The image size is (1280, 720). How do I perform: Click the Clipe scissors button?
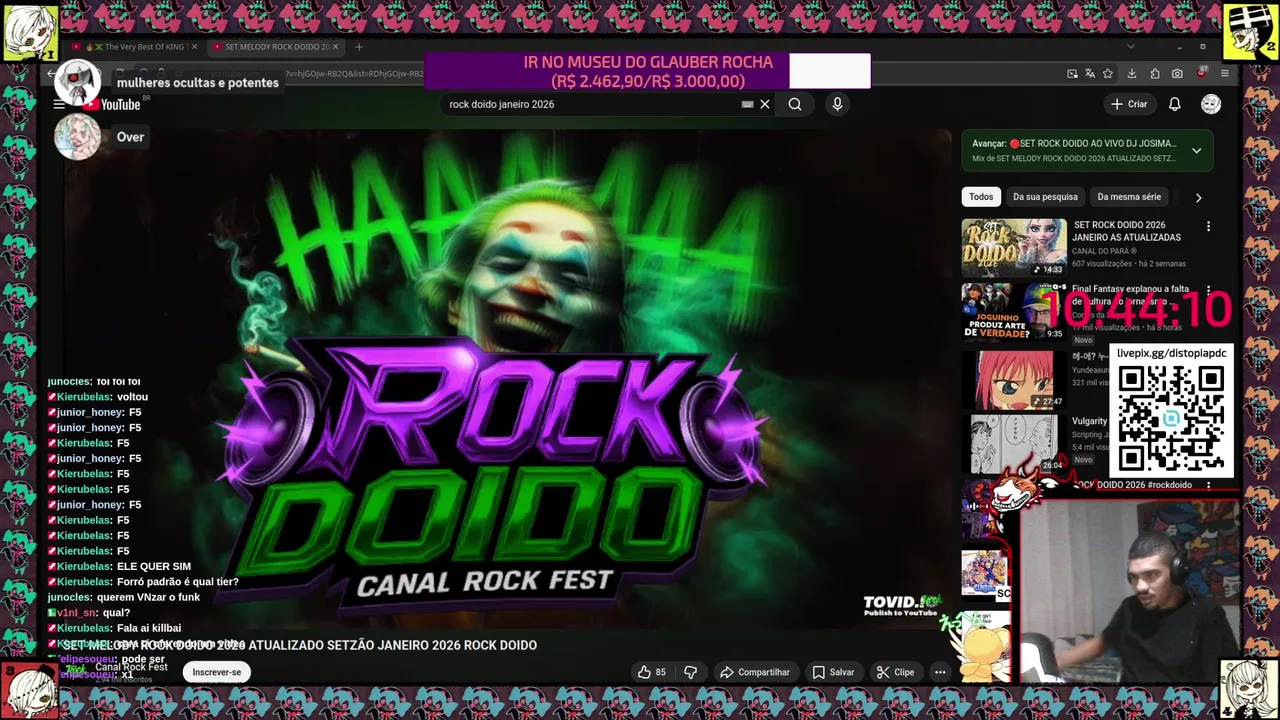(895, 672)
